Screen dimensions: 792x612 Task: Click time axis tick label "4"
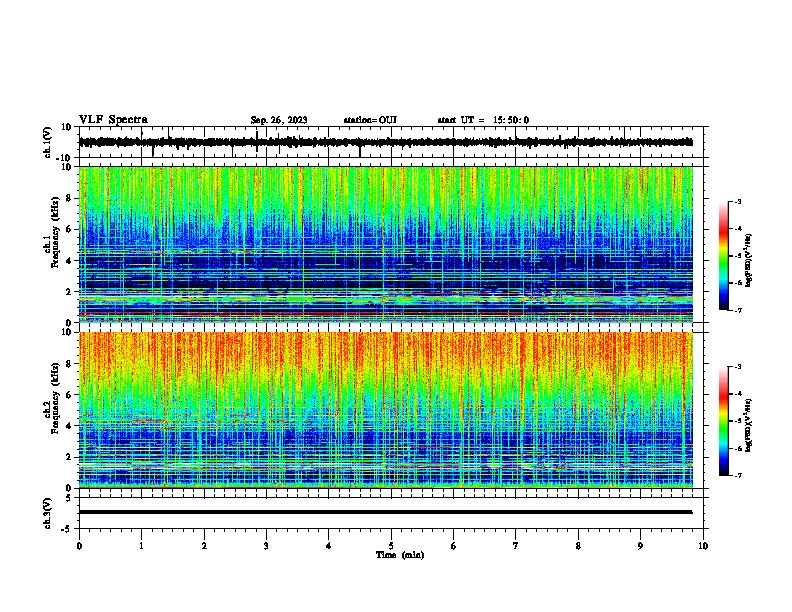[x=329, y=546]
